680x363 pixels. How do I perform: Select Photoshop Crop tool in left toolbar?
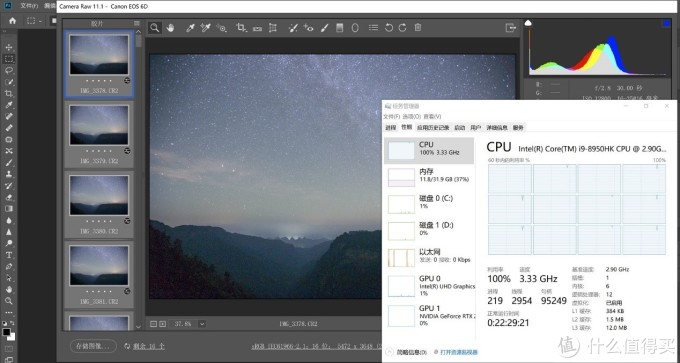pos(9,93)
